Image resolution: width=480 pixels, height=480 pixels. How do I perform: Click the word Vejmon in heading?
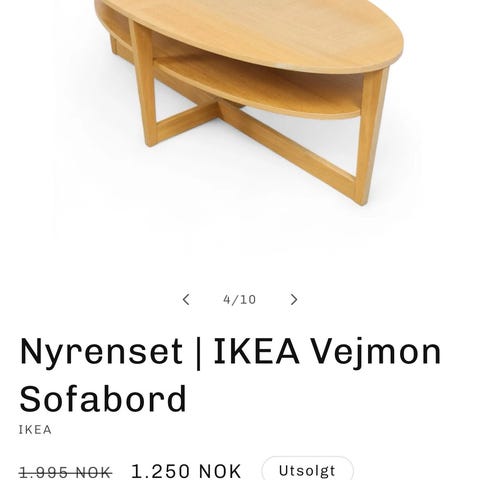[x=376, y=353]
